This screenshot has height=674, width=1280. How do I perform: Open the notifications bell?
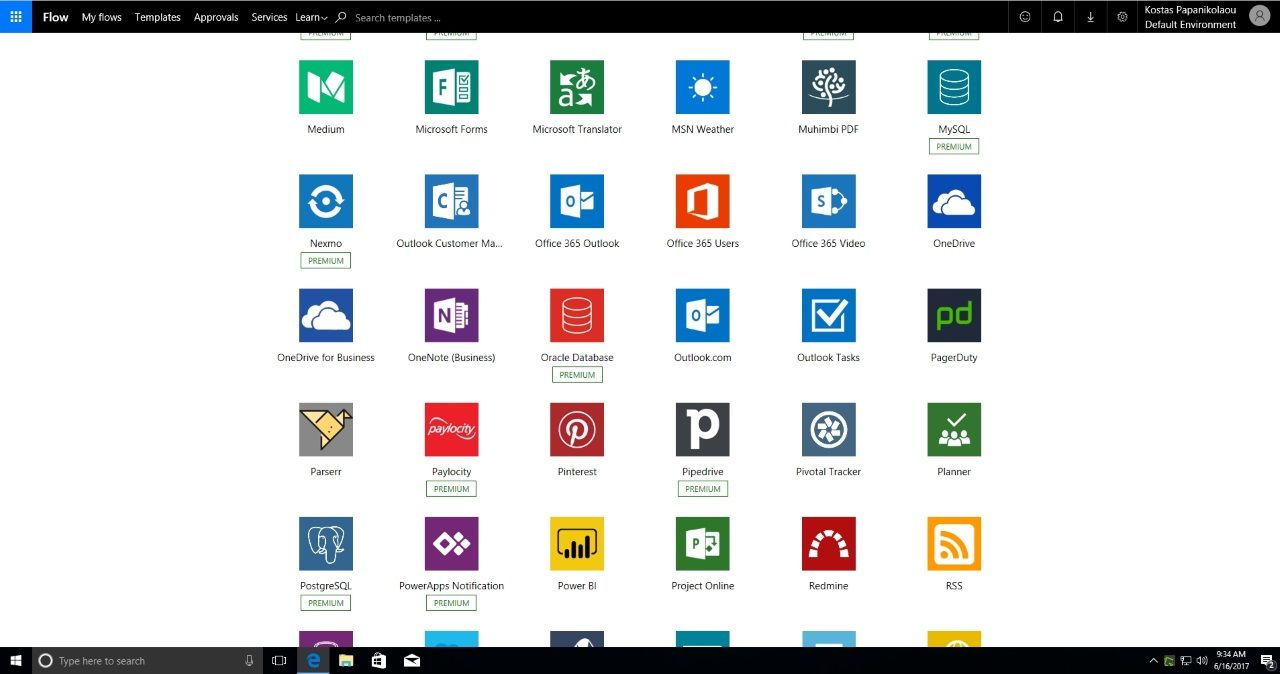tap(1058, 17)
